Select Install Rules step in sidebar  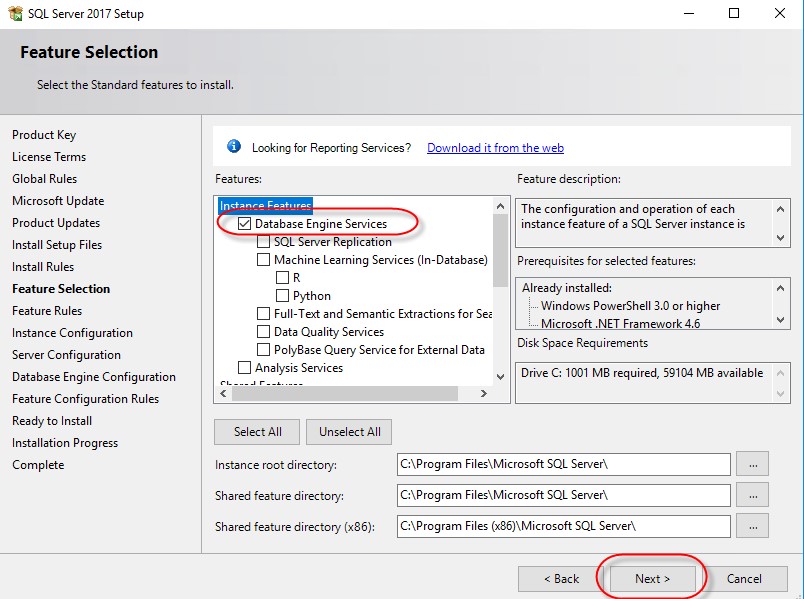(x=43, y=267)
